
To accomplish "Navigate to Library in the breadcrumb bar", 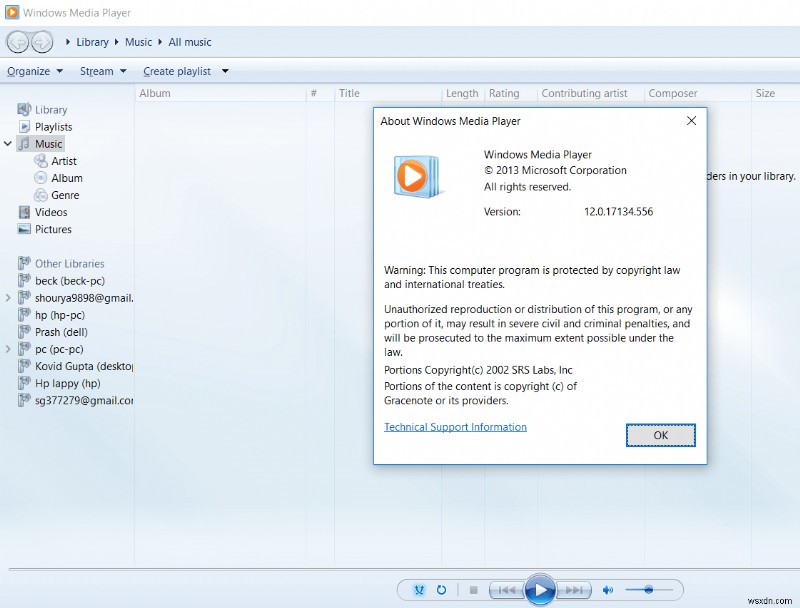I will [x=92, y=42].
